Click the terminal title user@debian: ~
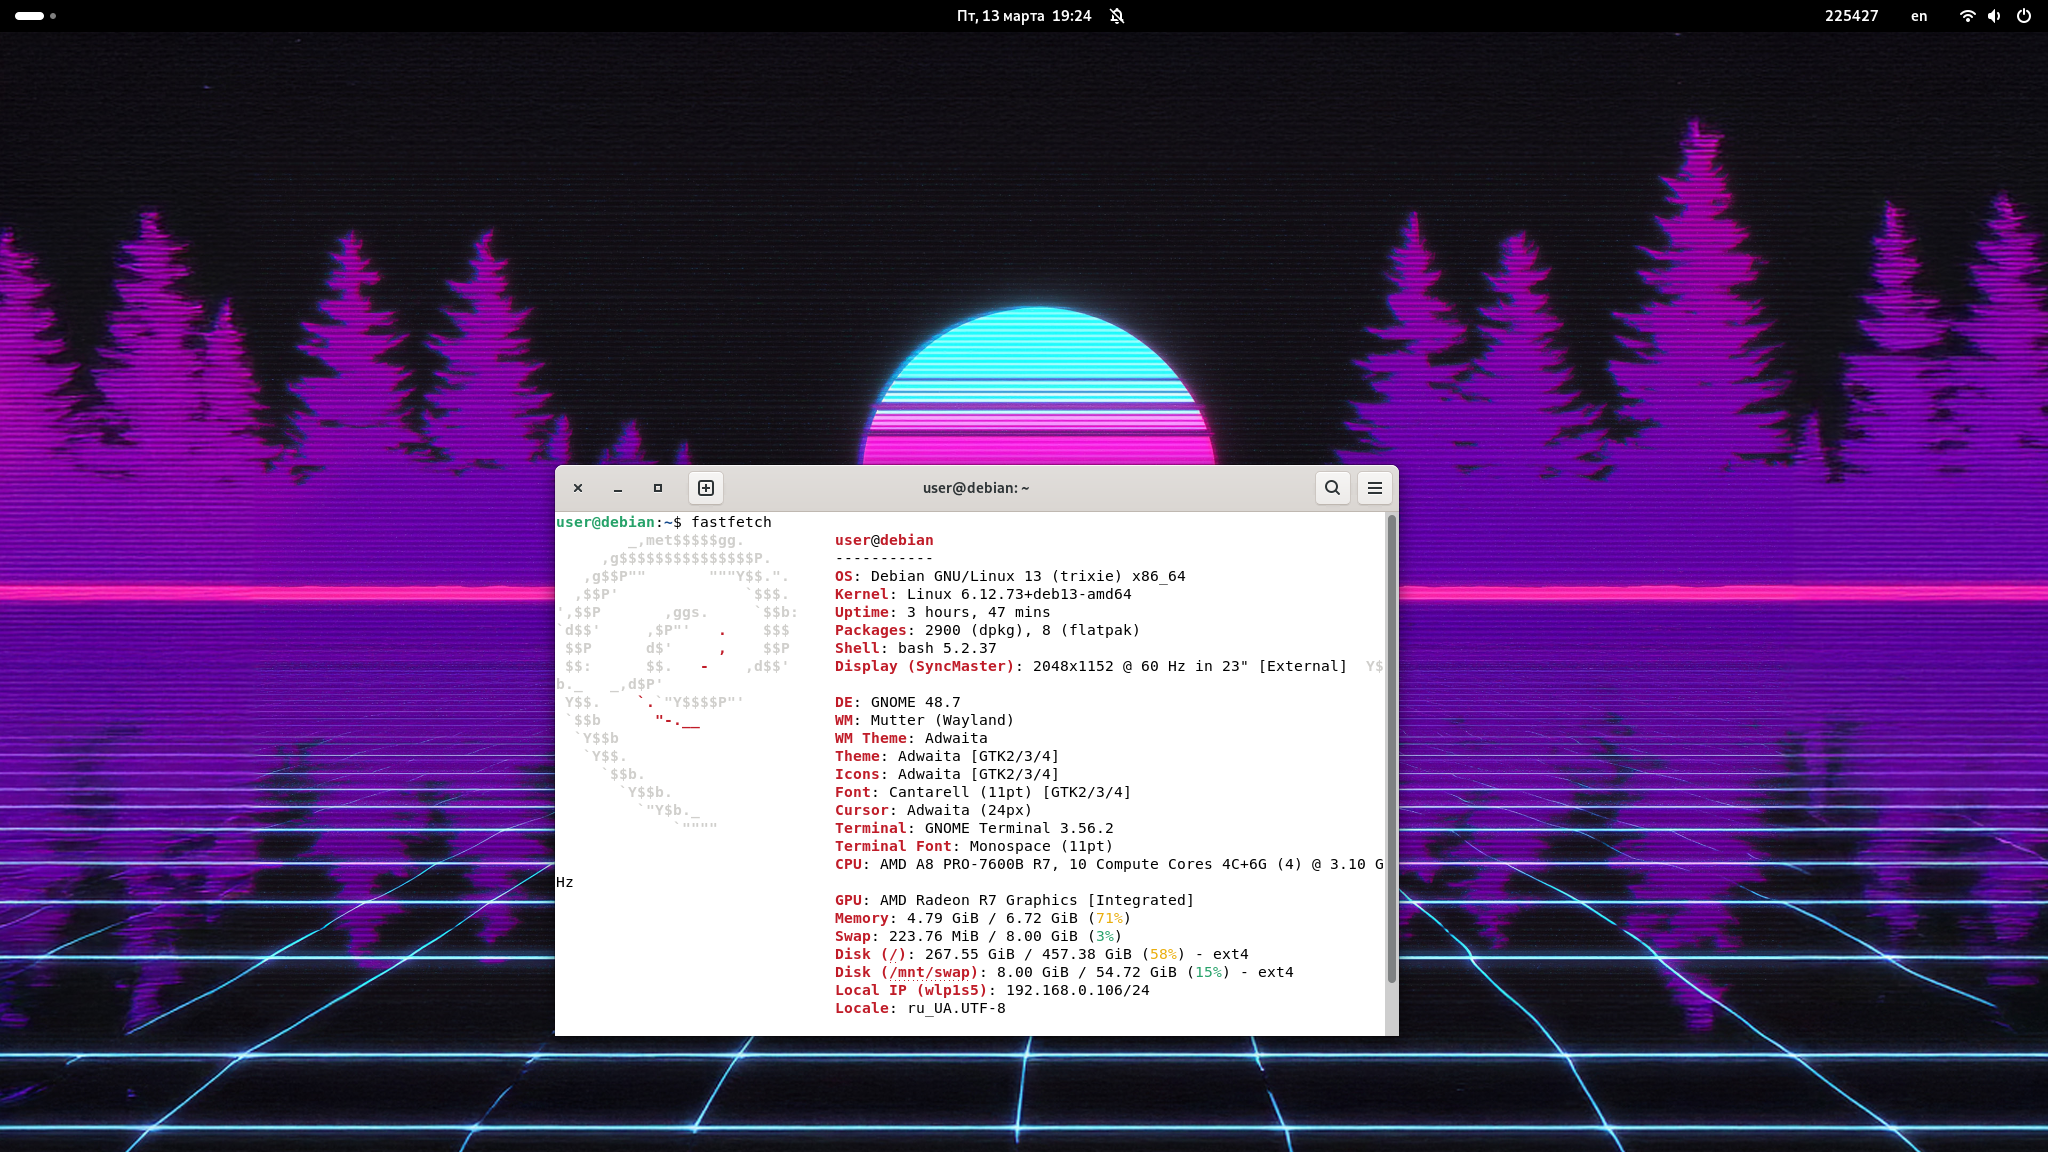 [976, 488]
